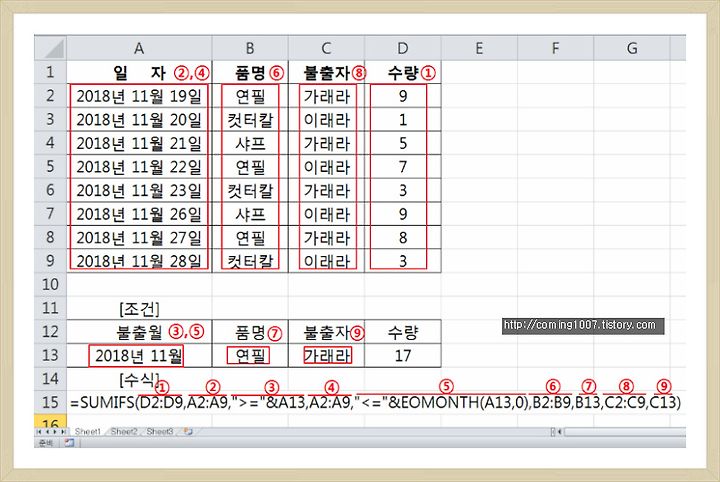720x482 pixels.
Task: Click cell A8 with 2018년 11월 27일
Action: (139, 237)
